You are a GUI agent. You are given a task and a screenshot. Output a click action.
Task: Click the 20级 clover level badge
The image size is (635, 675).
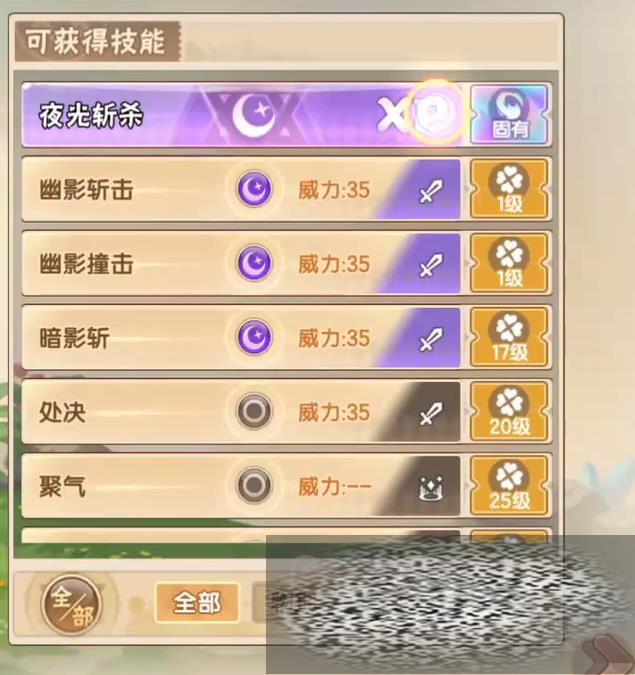point(510,411)
